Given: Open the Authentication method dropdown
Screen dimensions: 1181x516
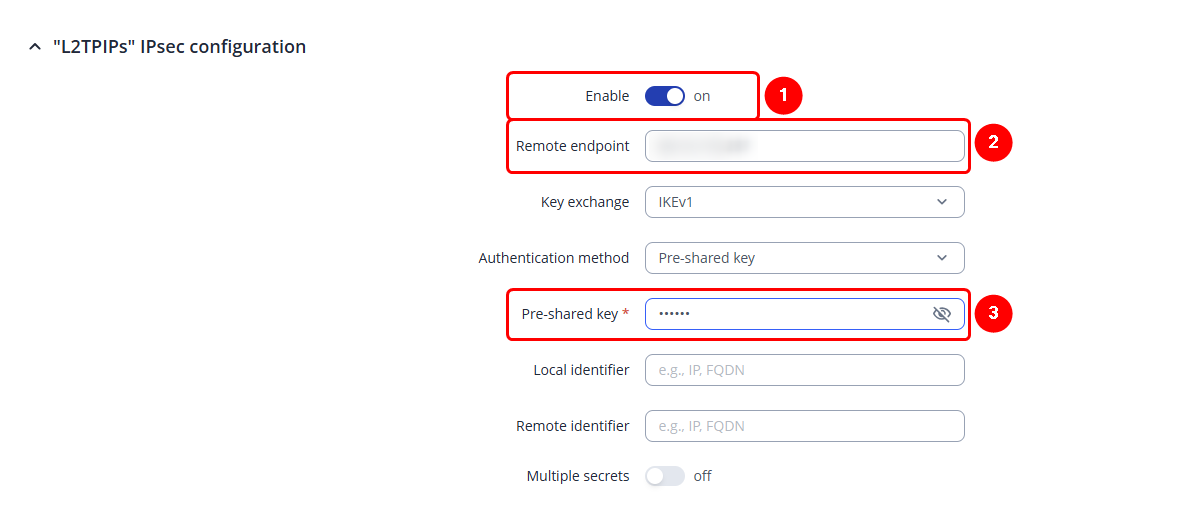Looking at the screenshot, I should click(804, 258).
